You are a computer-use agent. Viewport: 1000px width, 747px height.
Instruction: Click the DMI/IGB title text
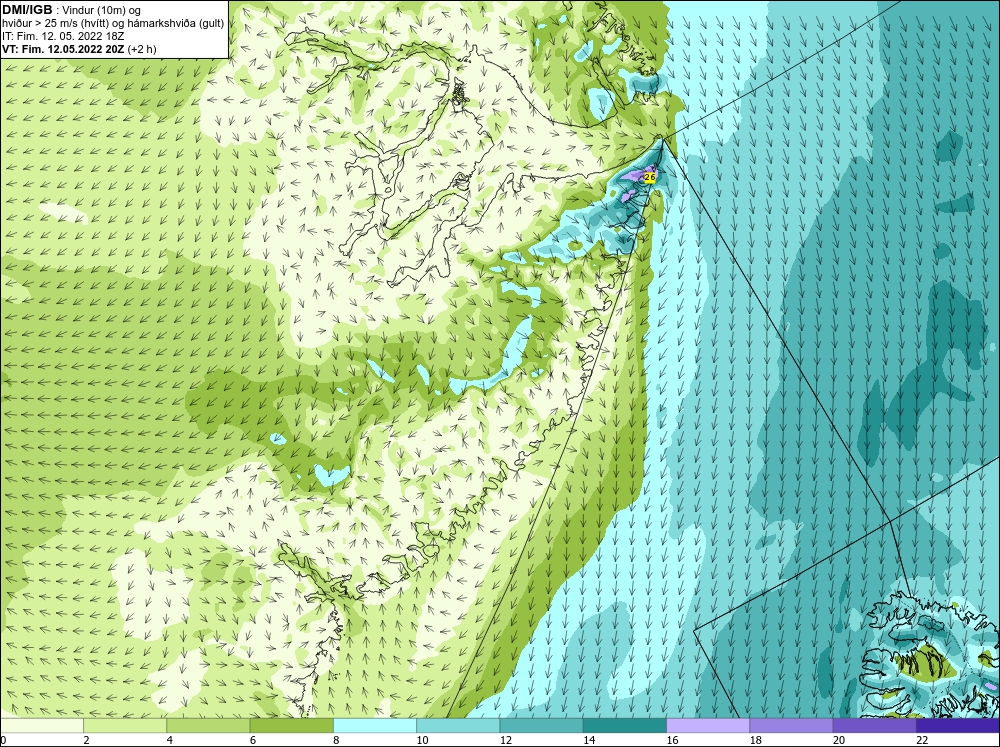pos(27,10)
